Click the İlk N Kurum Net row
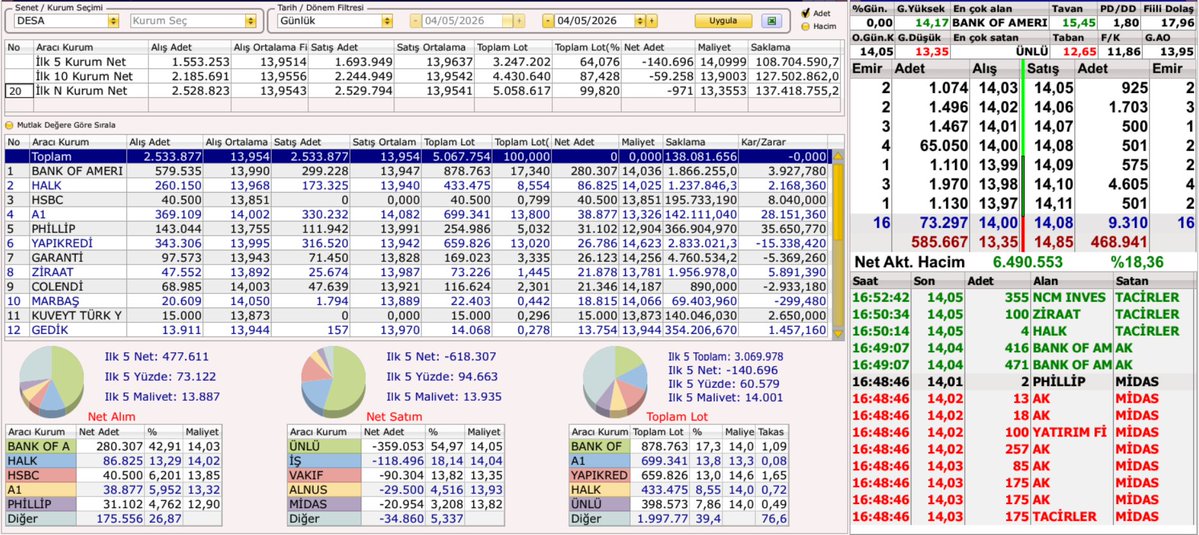 coord(422,91)
